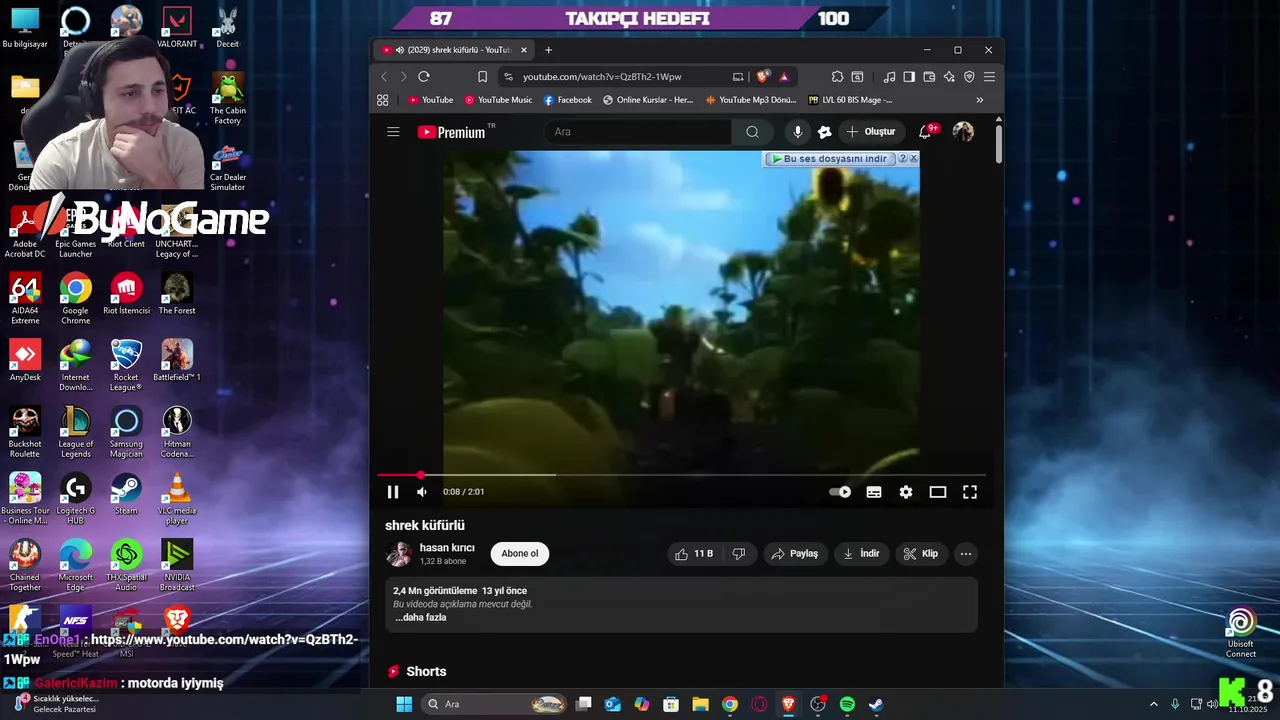Open the Ask/Gemini sparkle icon beside microphone
1280x720 pixels.
tap(825, 132)
